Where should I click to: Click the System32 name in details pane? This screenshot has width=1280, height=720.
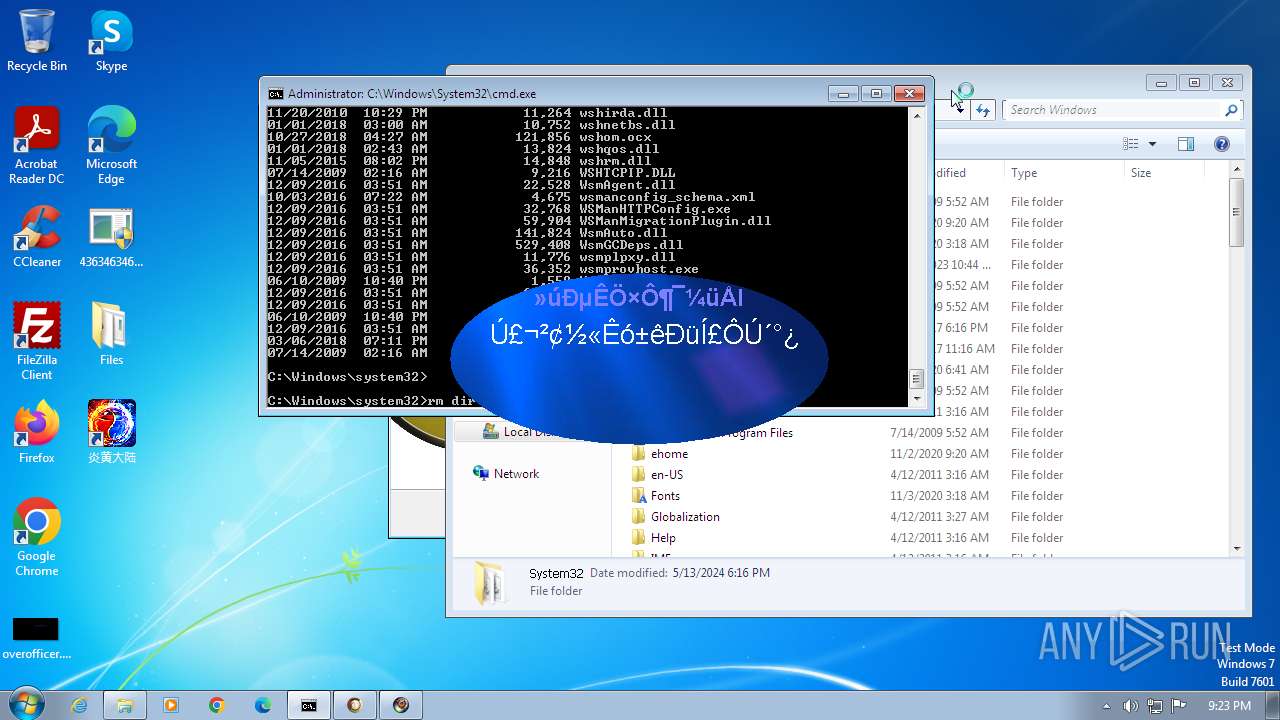556,573
